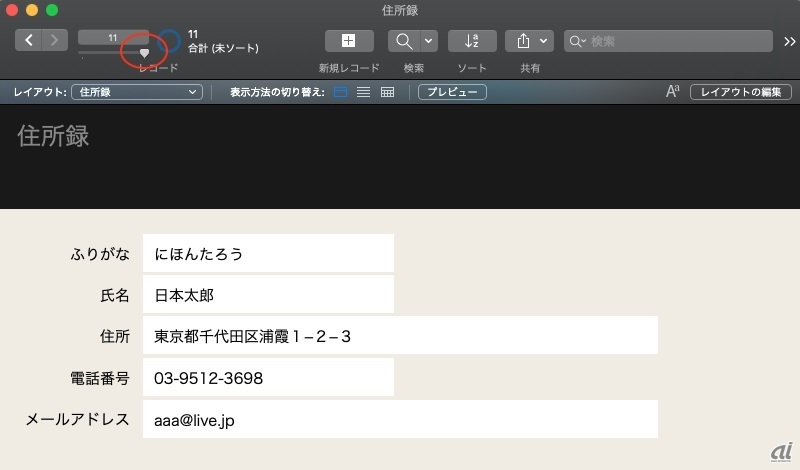This screenshot has height=470, width=800.
Task: Click the プレビュー button
Action: pyautogui.click(x=453, y=92)
